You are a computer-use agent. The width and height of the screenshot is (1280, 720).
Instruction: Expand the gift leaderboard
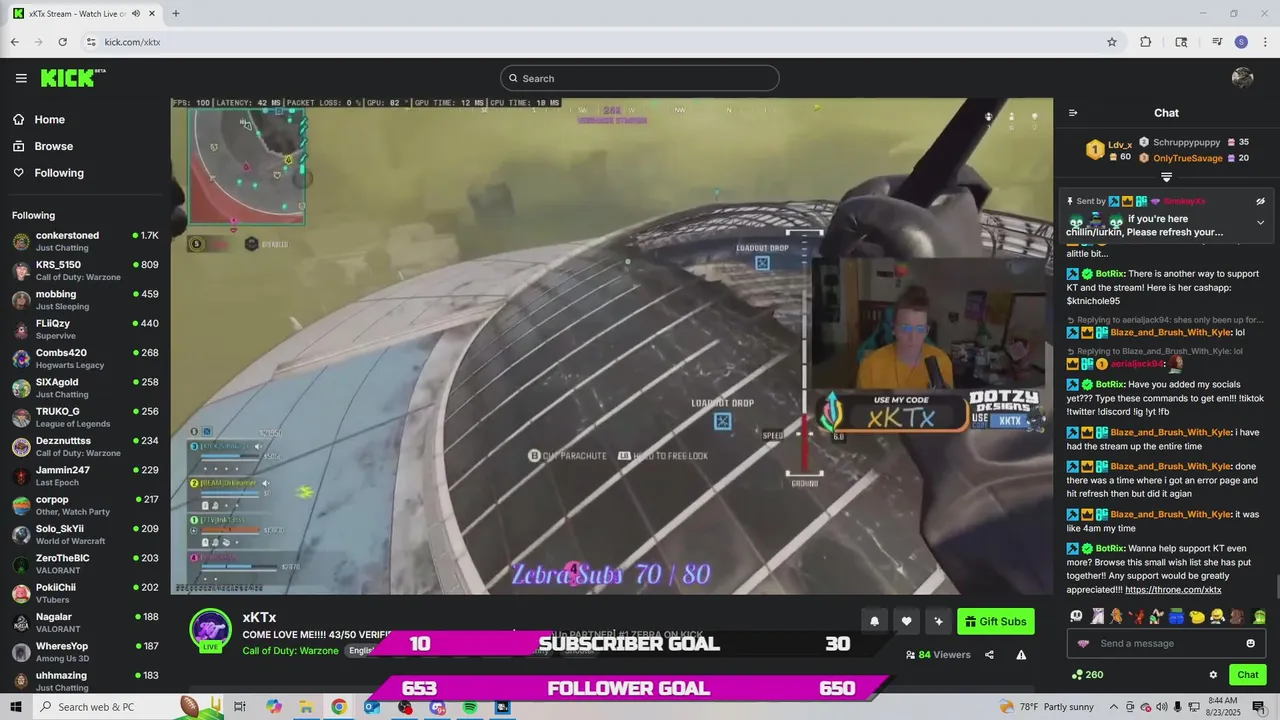click(x=1166, y=177)
